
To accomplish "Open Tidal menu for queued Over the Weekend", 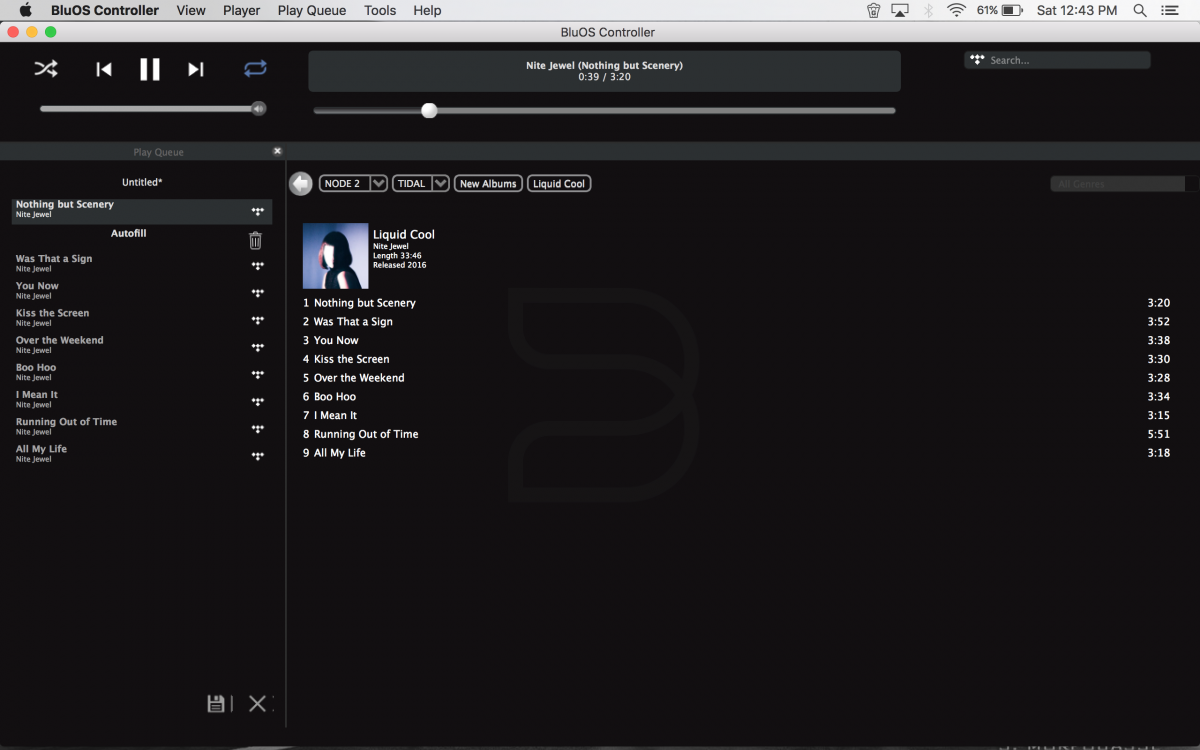I will pos(258,347).
